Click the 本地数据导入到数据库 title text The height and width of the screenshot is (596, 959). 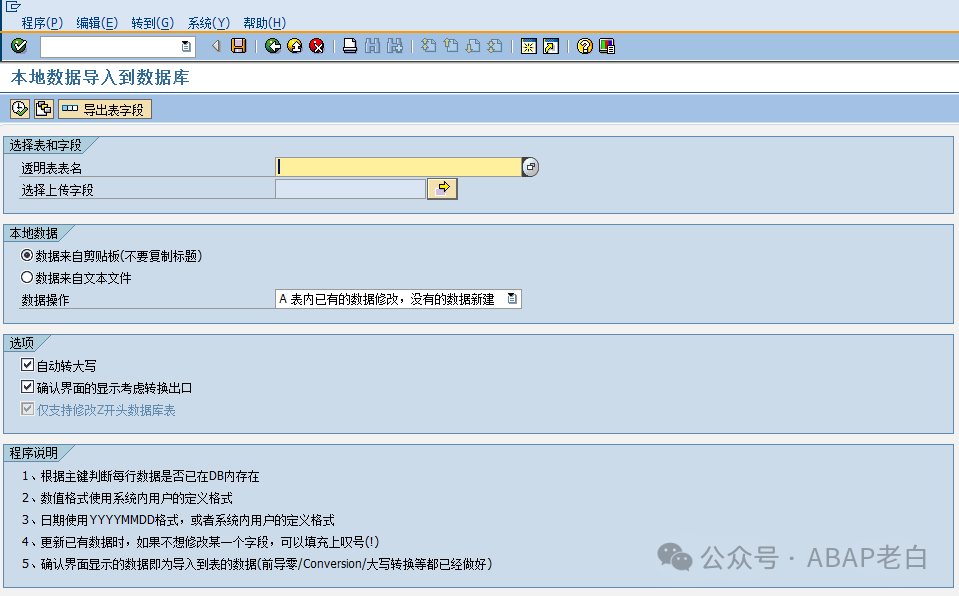(x=100, y=77)
